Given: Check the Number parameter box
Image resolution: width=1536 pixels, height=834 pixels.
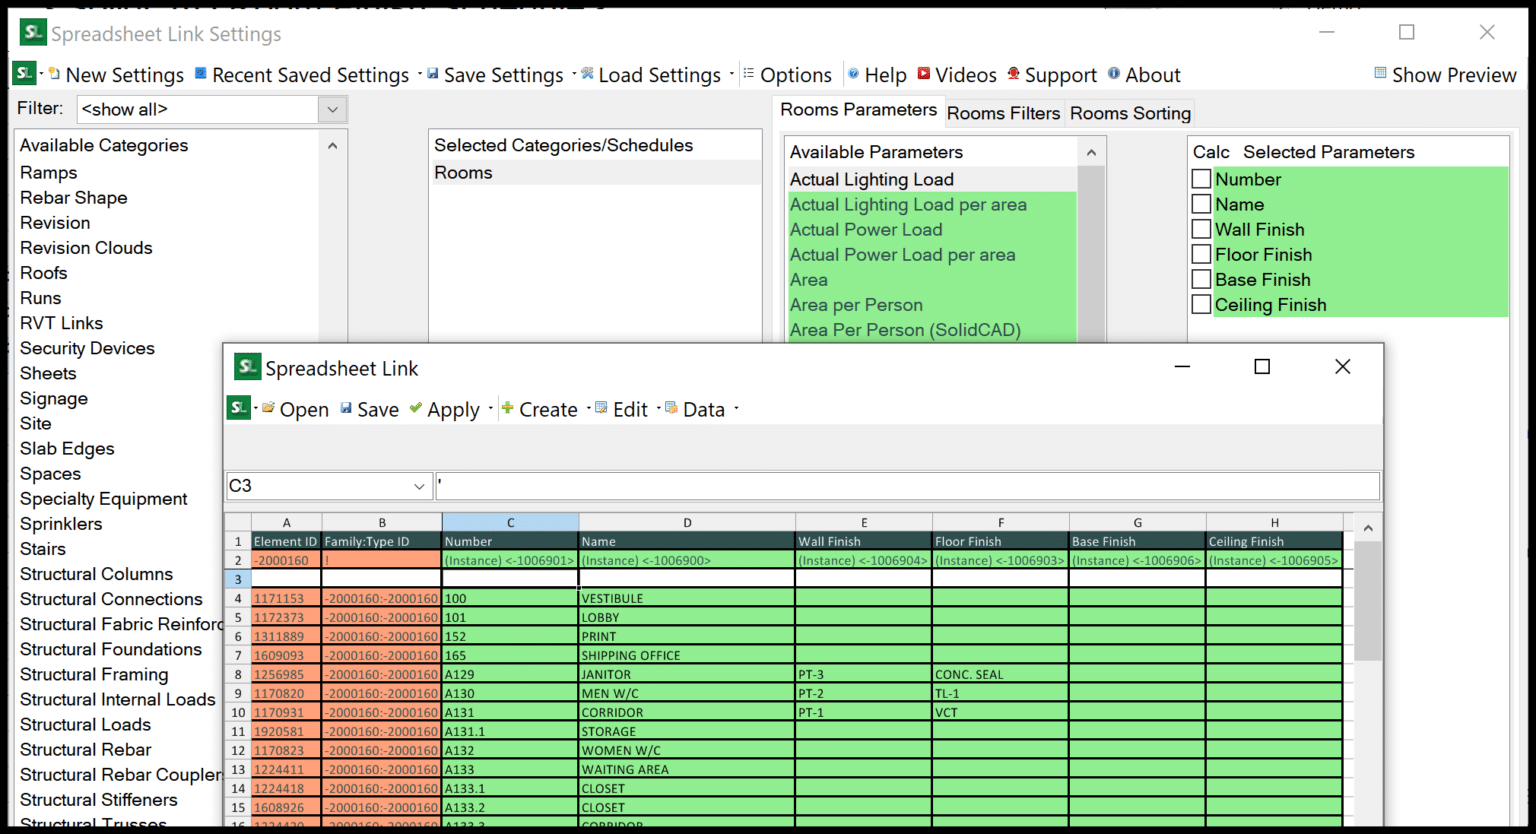Looking at the screenshot, I should point(1201,179).
